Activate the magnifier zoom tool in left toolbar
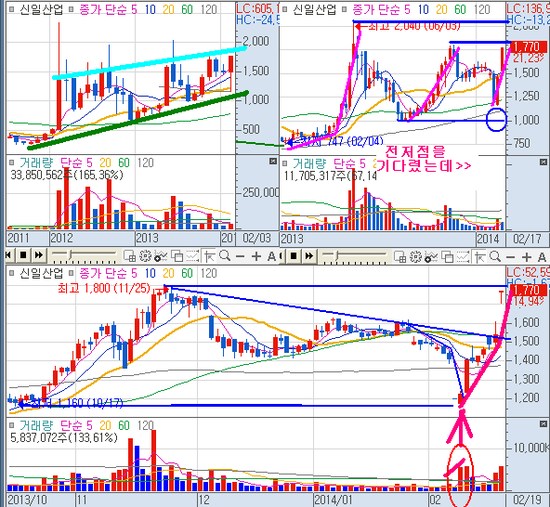This screenshot has height=507, width=550. (x=224, y=256)
